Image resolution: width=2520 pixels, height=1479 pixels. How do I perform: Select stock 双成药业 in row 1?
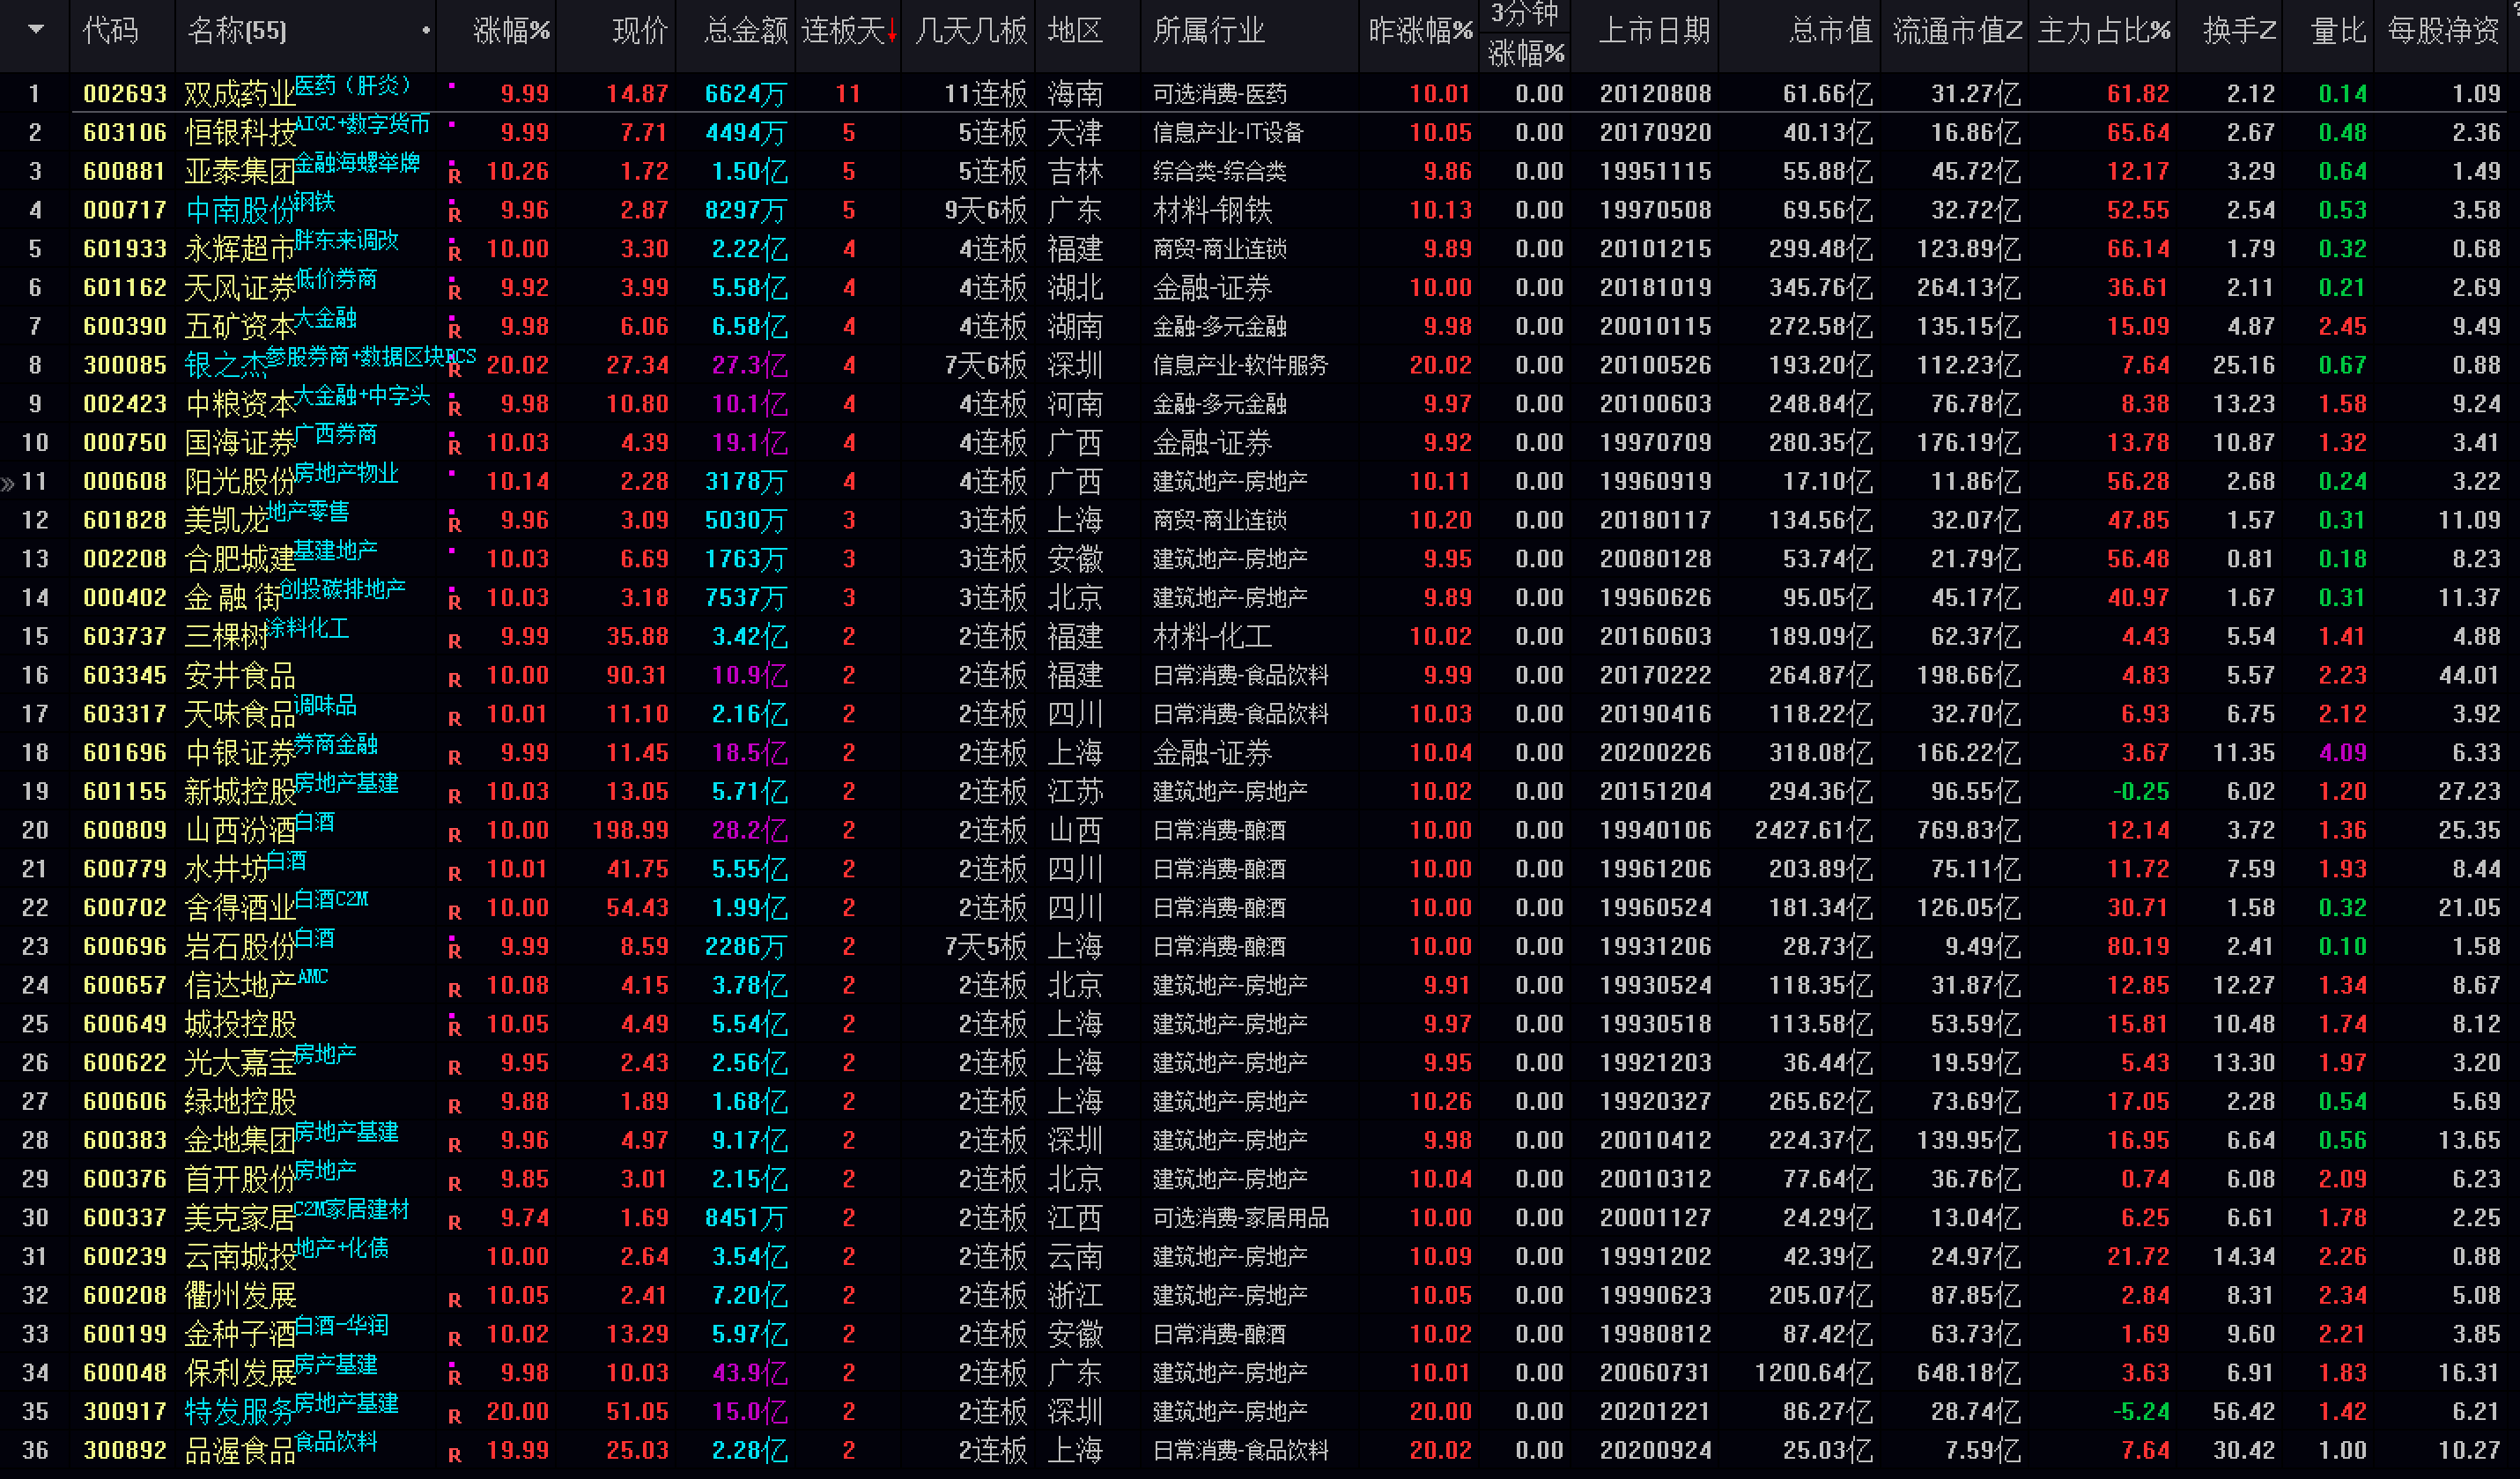tap(240, 95)
